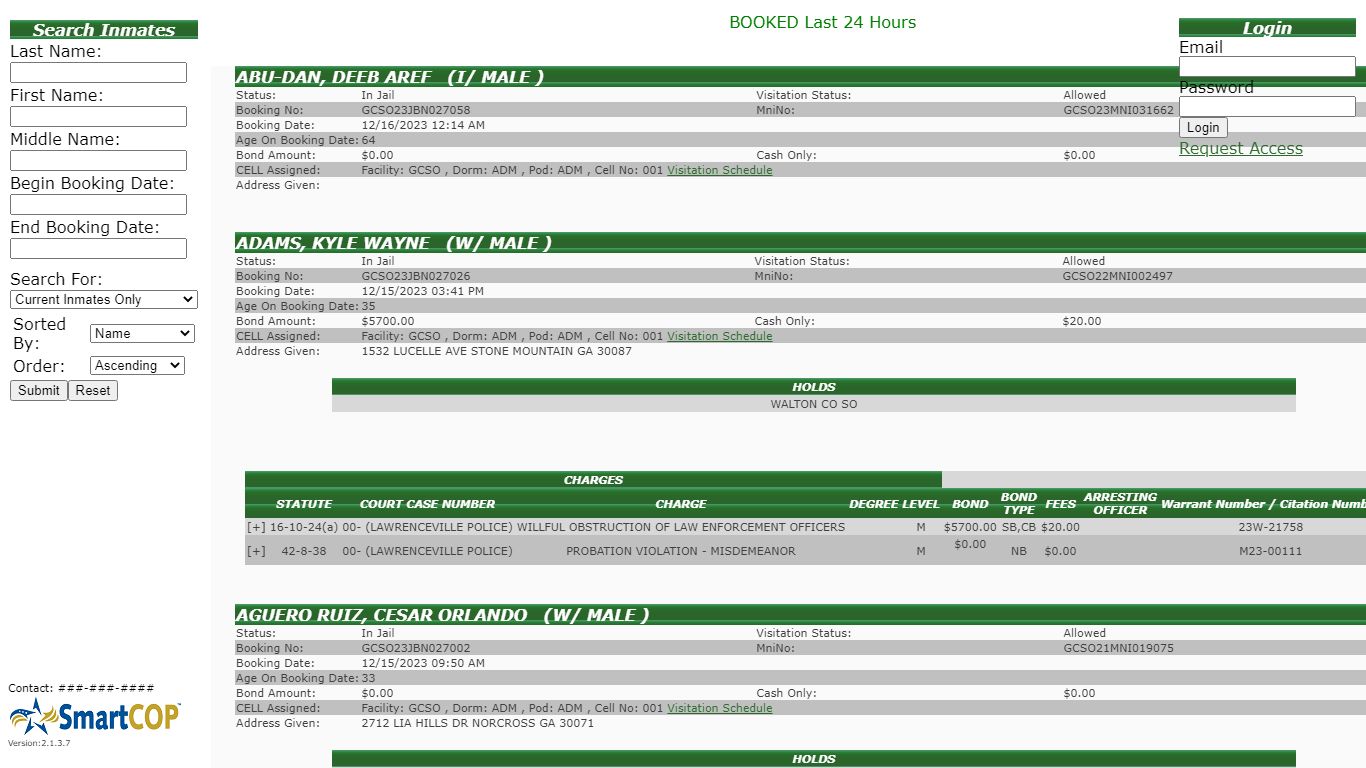Select the ADAMS, KYLE WAYNE name heading
1366x768 pixels.
394,243
